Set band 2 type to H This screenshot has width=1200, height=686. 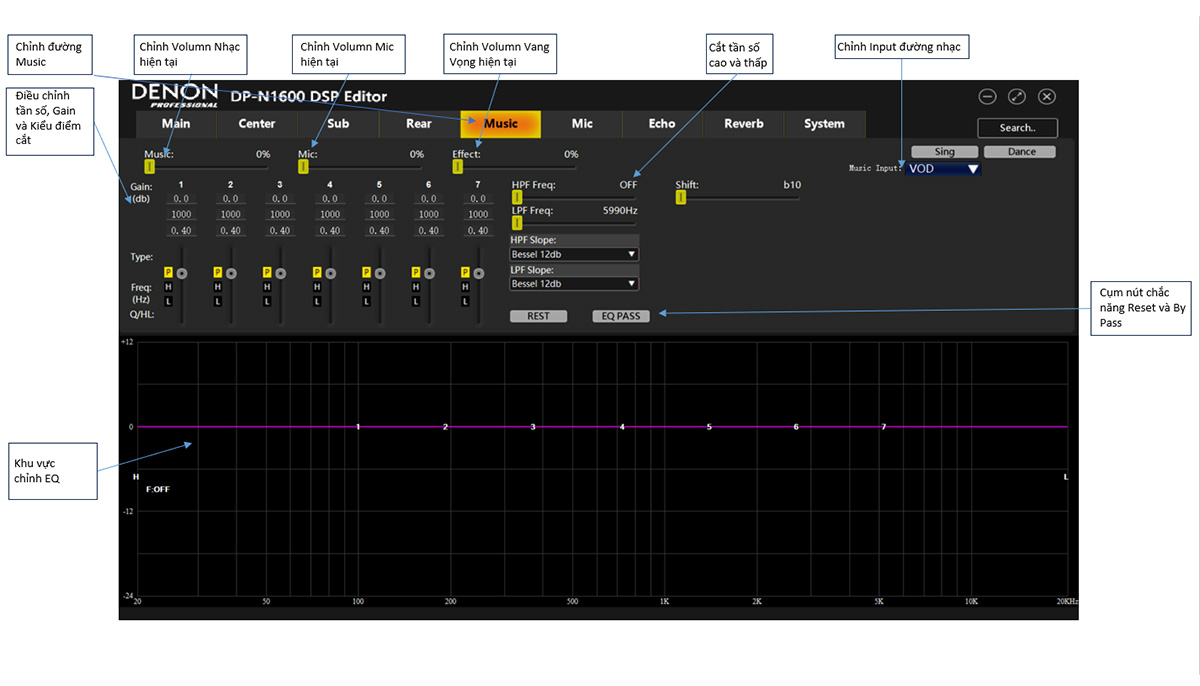(x=217, y=287)
